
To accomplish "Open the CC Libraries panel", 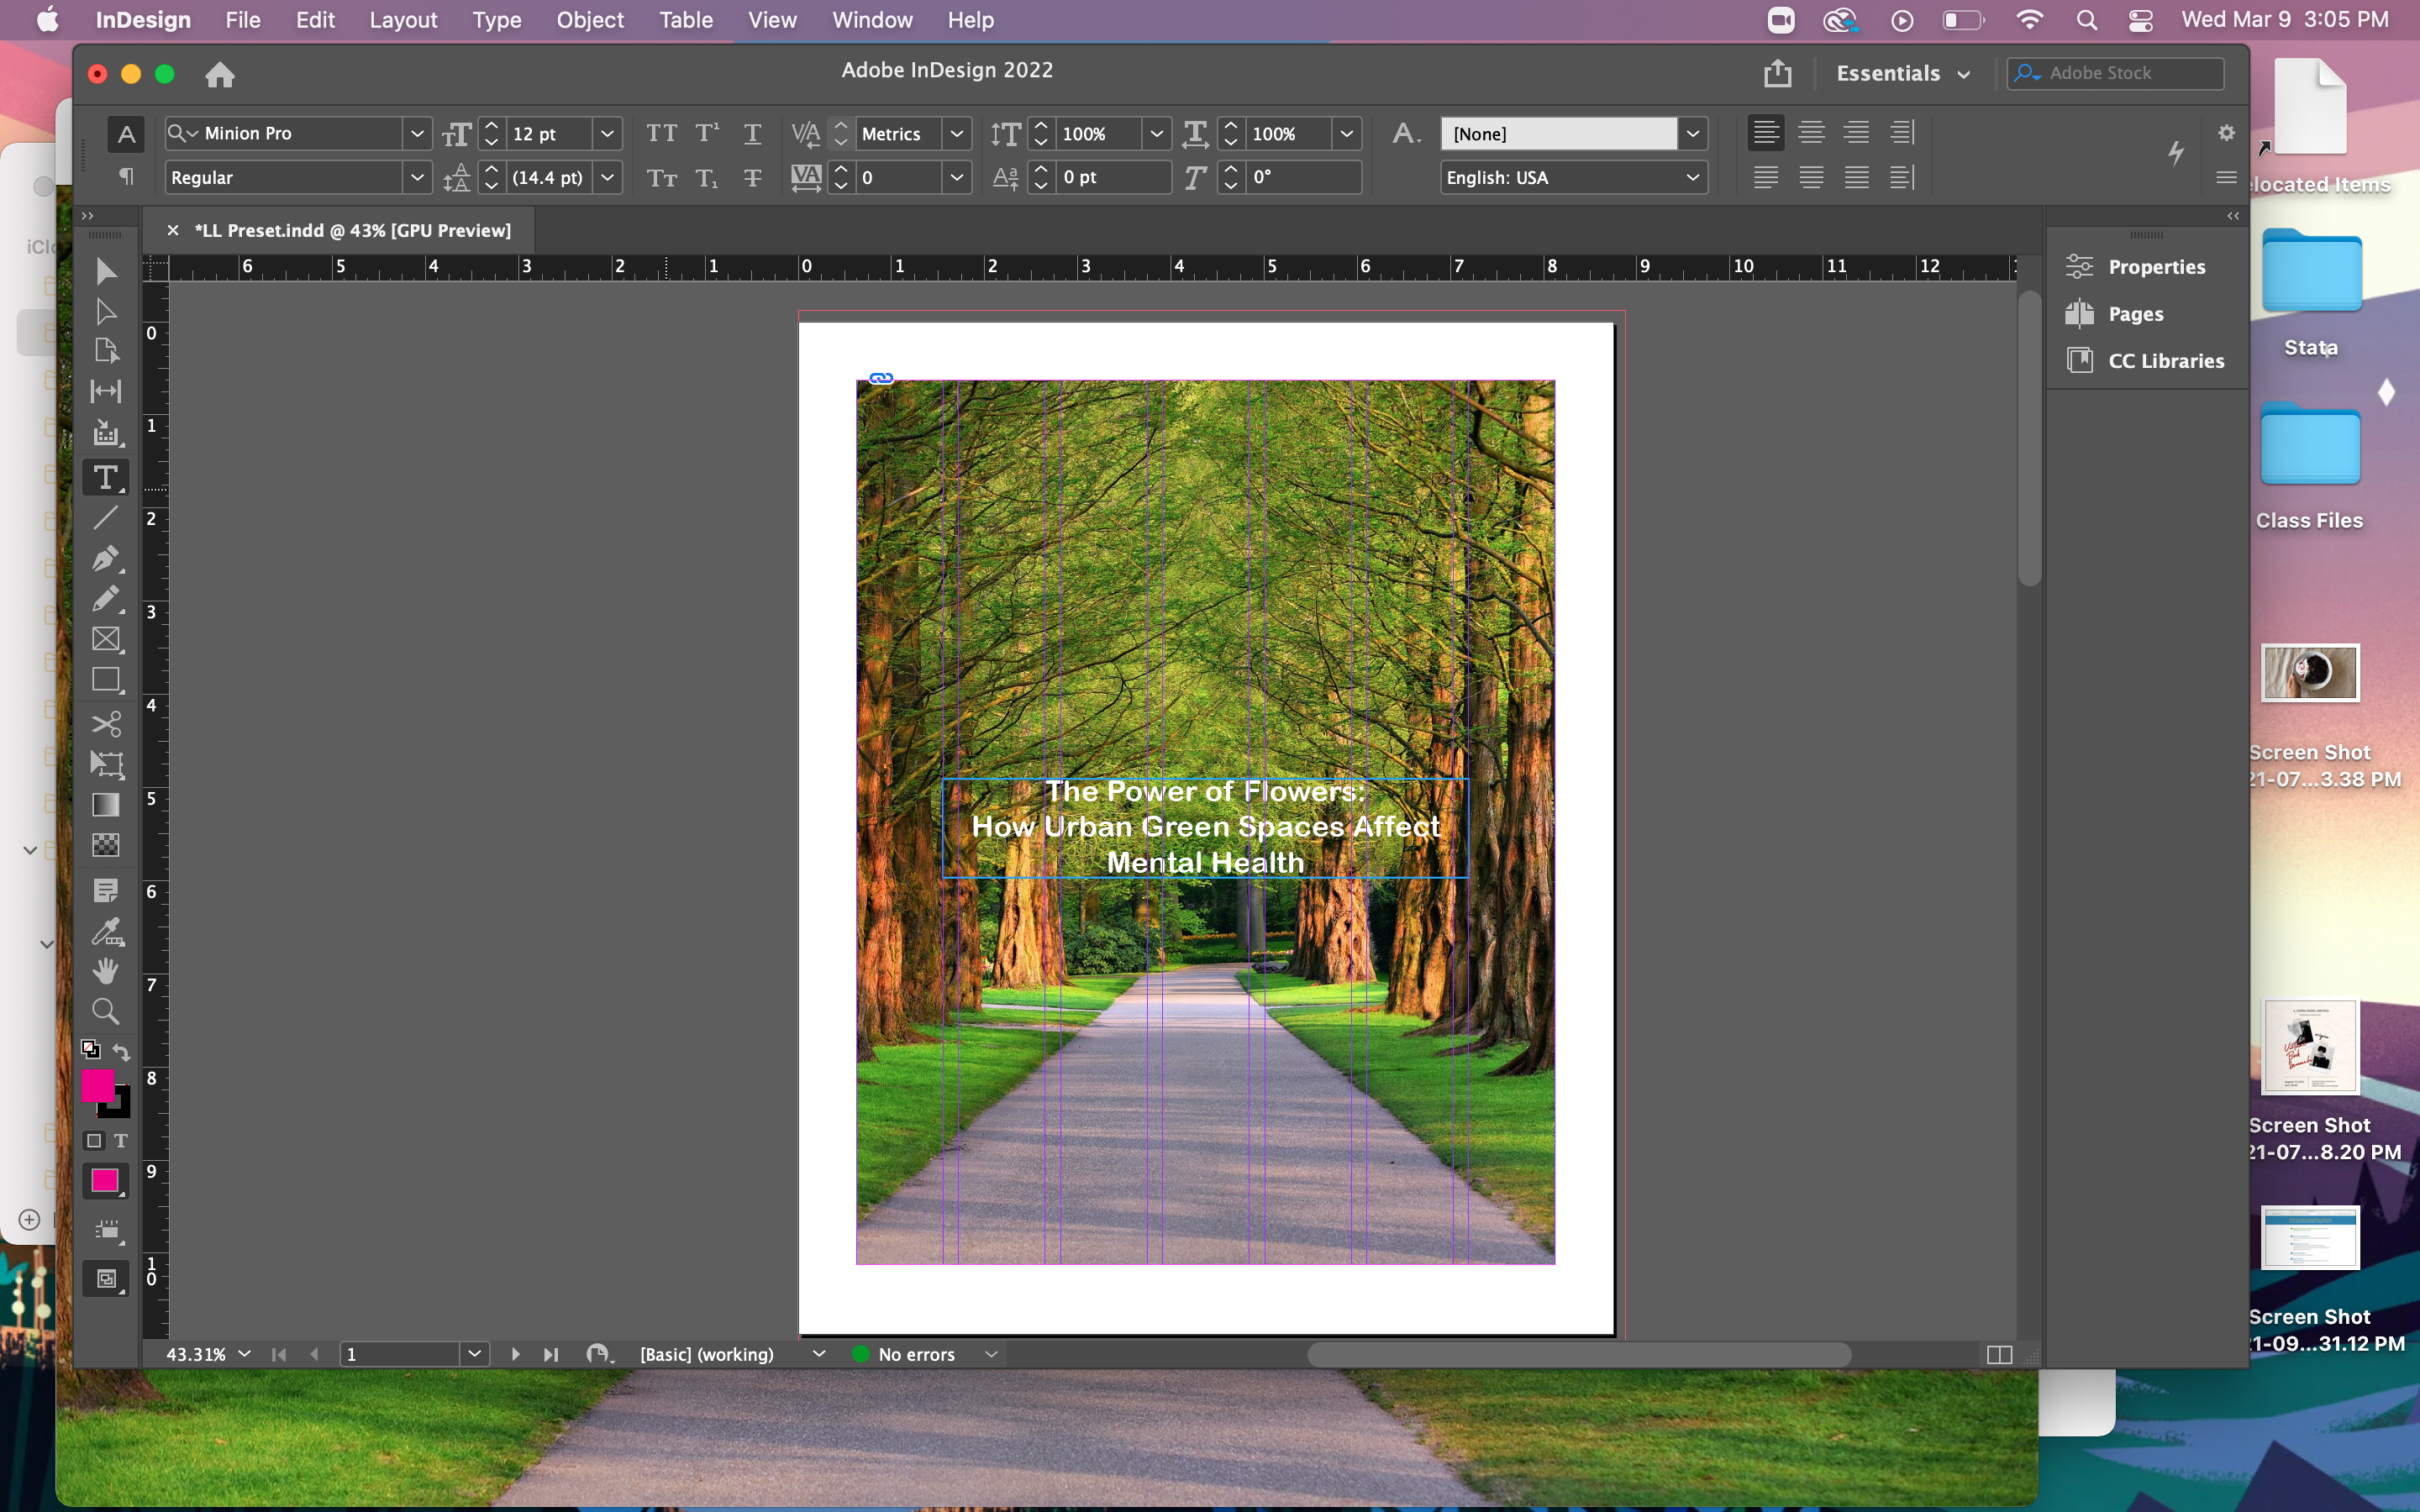I will pos(2165,361).
